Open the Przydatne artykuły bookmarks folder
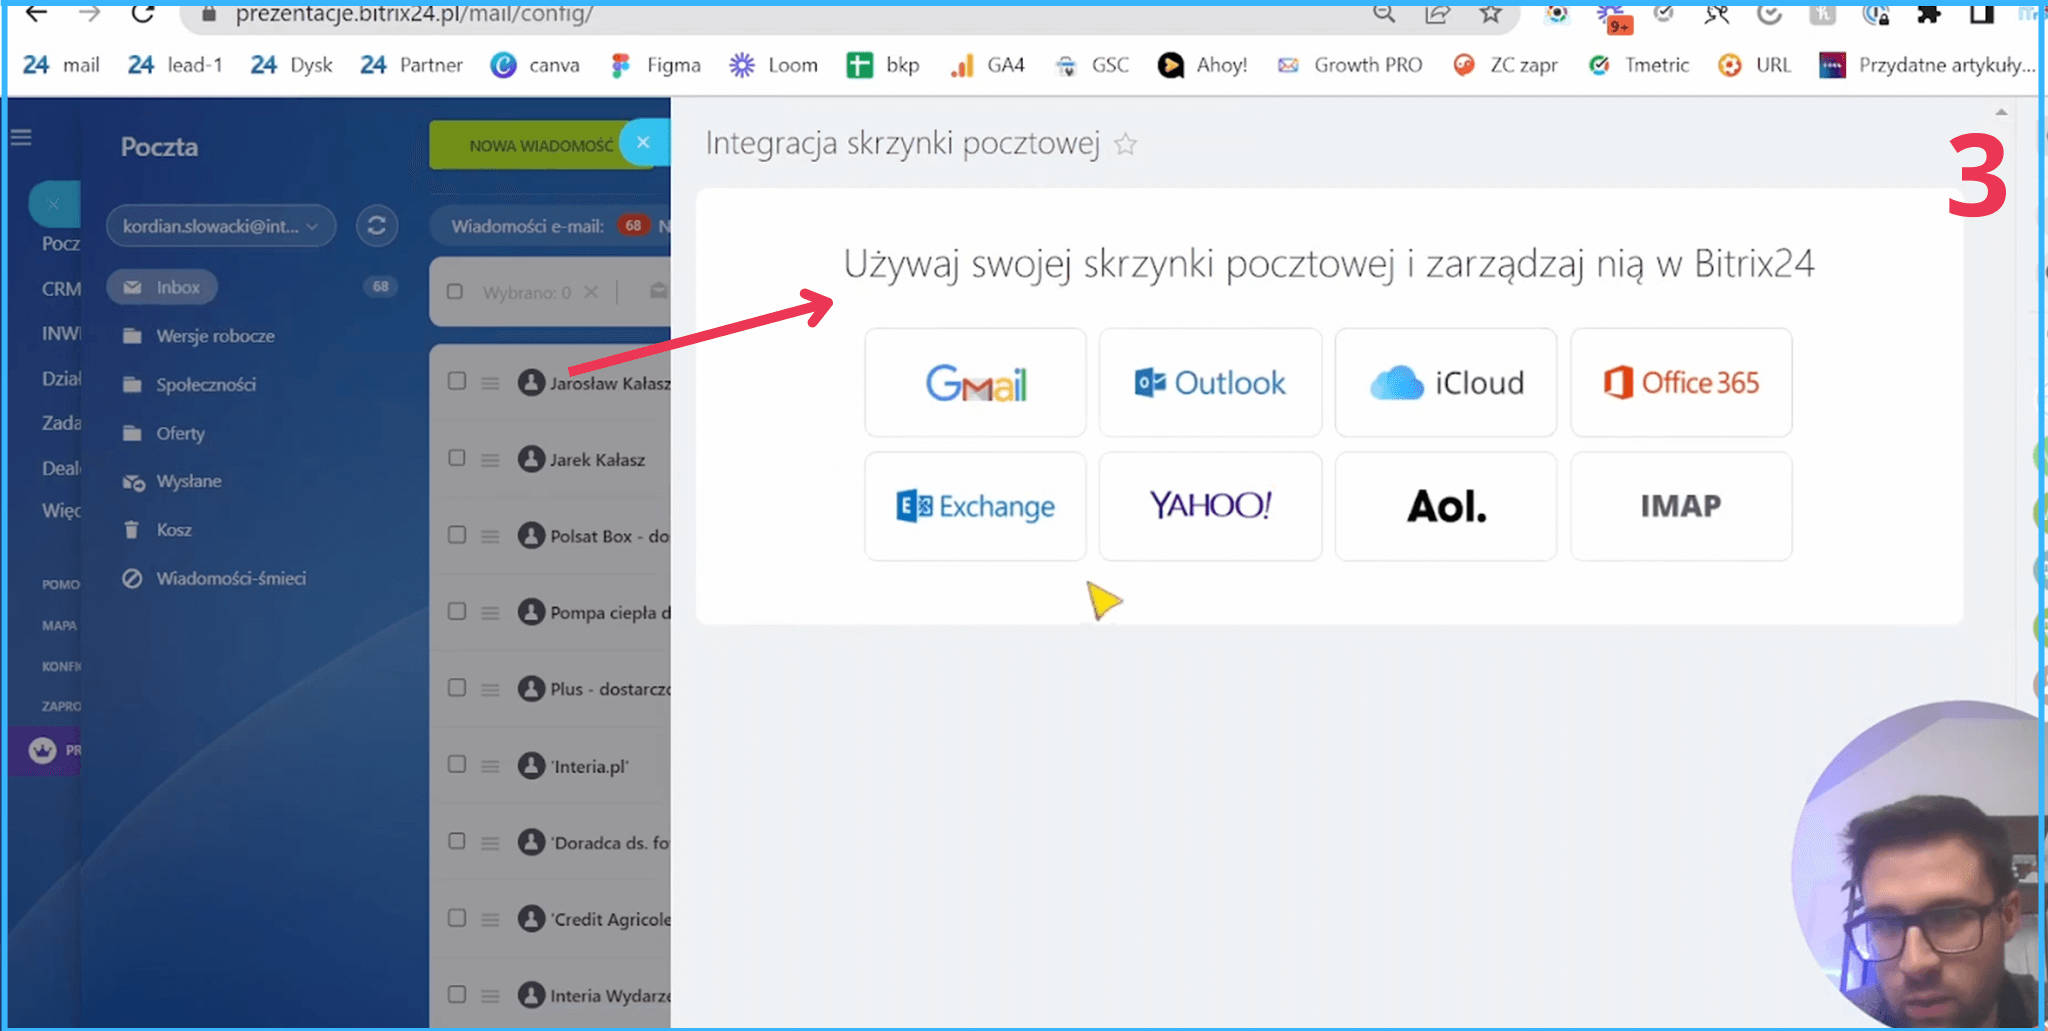 1927,65
